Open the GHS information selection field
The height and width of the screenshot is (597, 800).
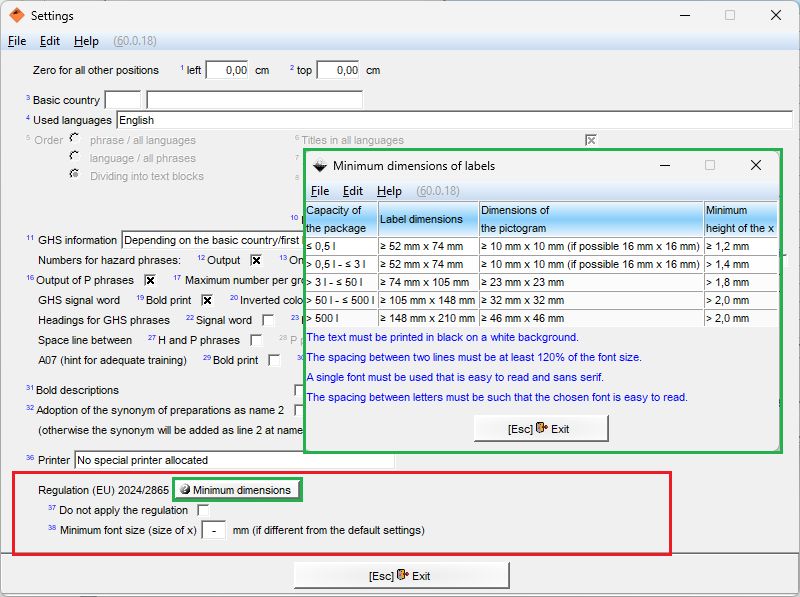(213, 240)
